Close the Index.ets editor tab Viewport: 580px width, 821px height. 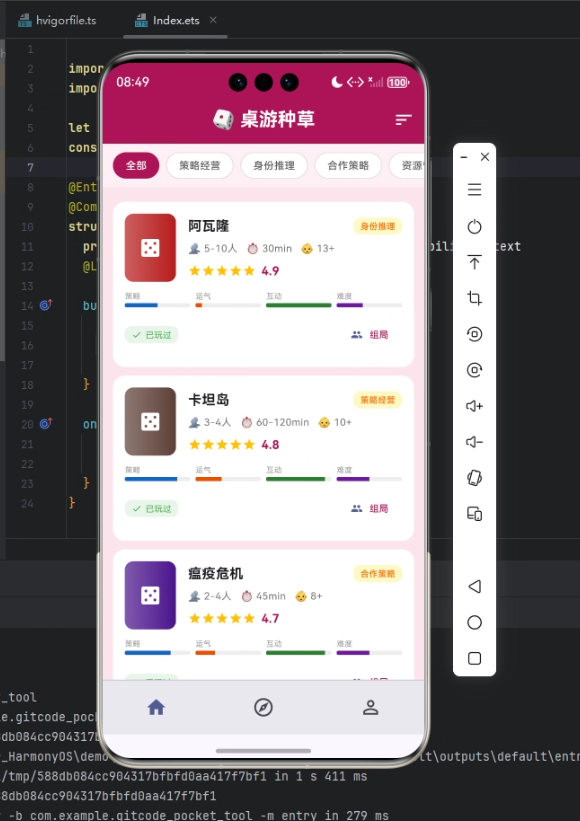(x=213, y=20)
